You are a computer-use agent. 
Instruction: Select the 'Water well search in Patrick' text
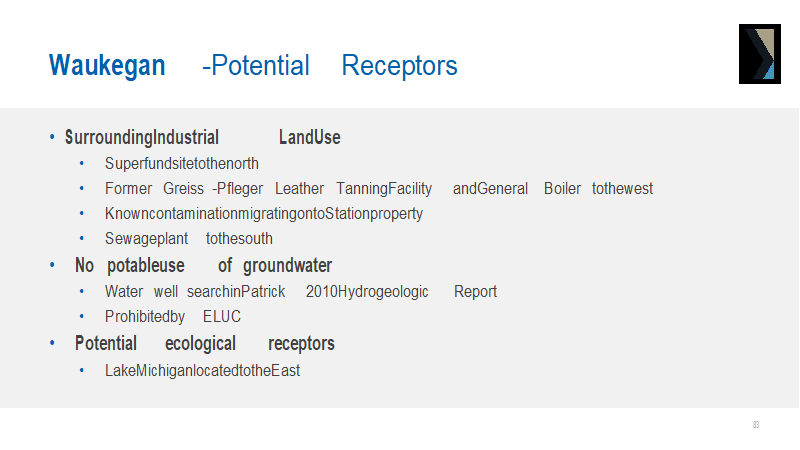pos(194,292)
